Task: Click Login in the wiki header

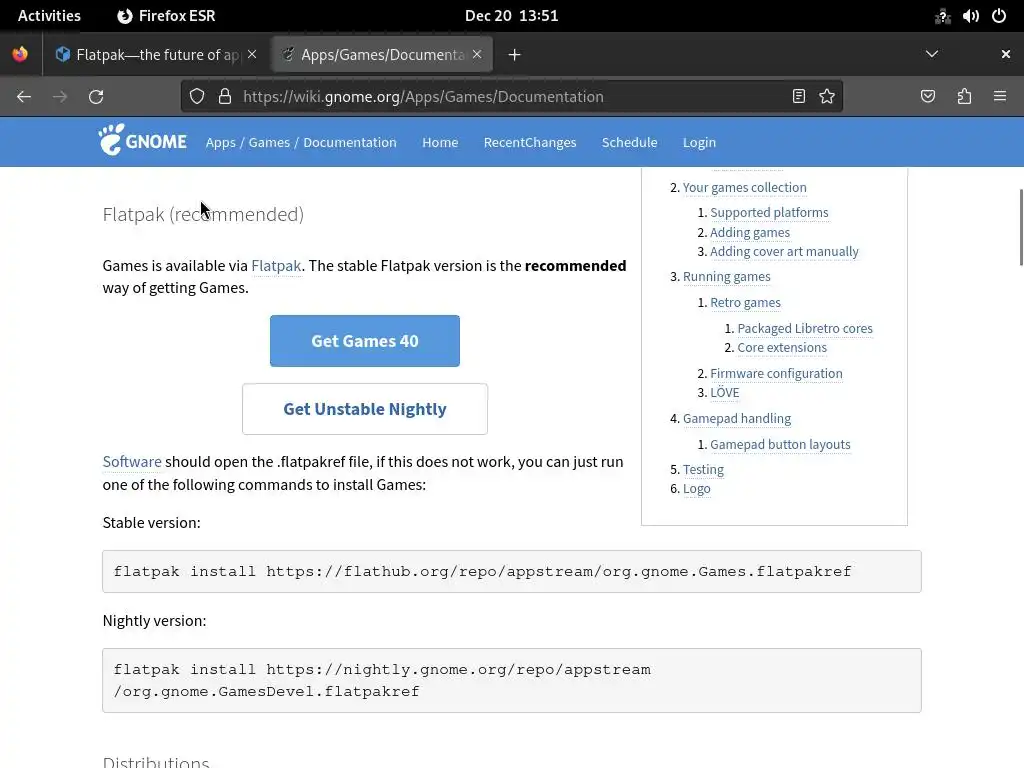Action: [699, 142]
